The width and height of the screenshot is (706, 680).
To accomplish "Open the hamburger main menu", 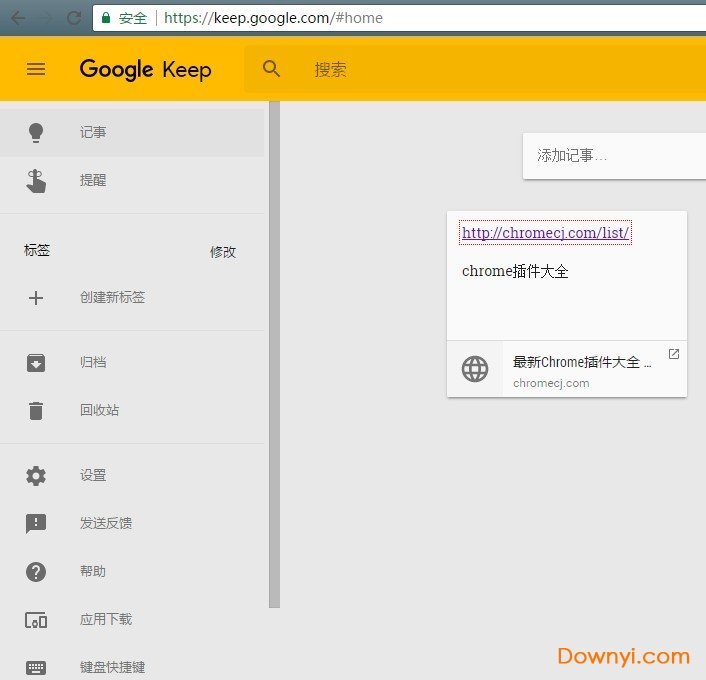I will point(36,69).
